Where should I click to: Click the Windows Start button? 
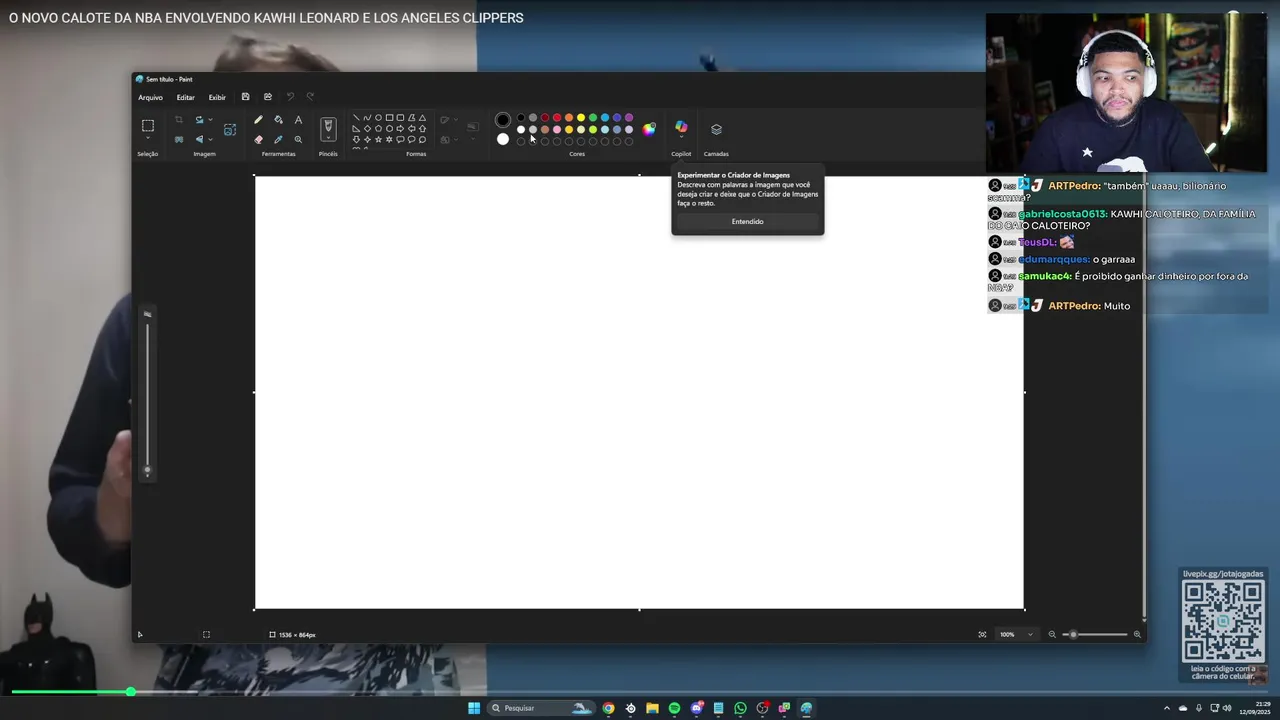(x=474, y=708)
